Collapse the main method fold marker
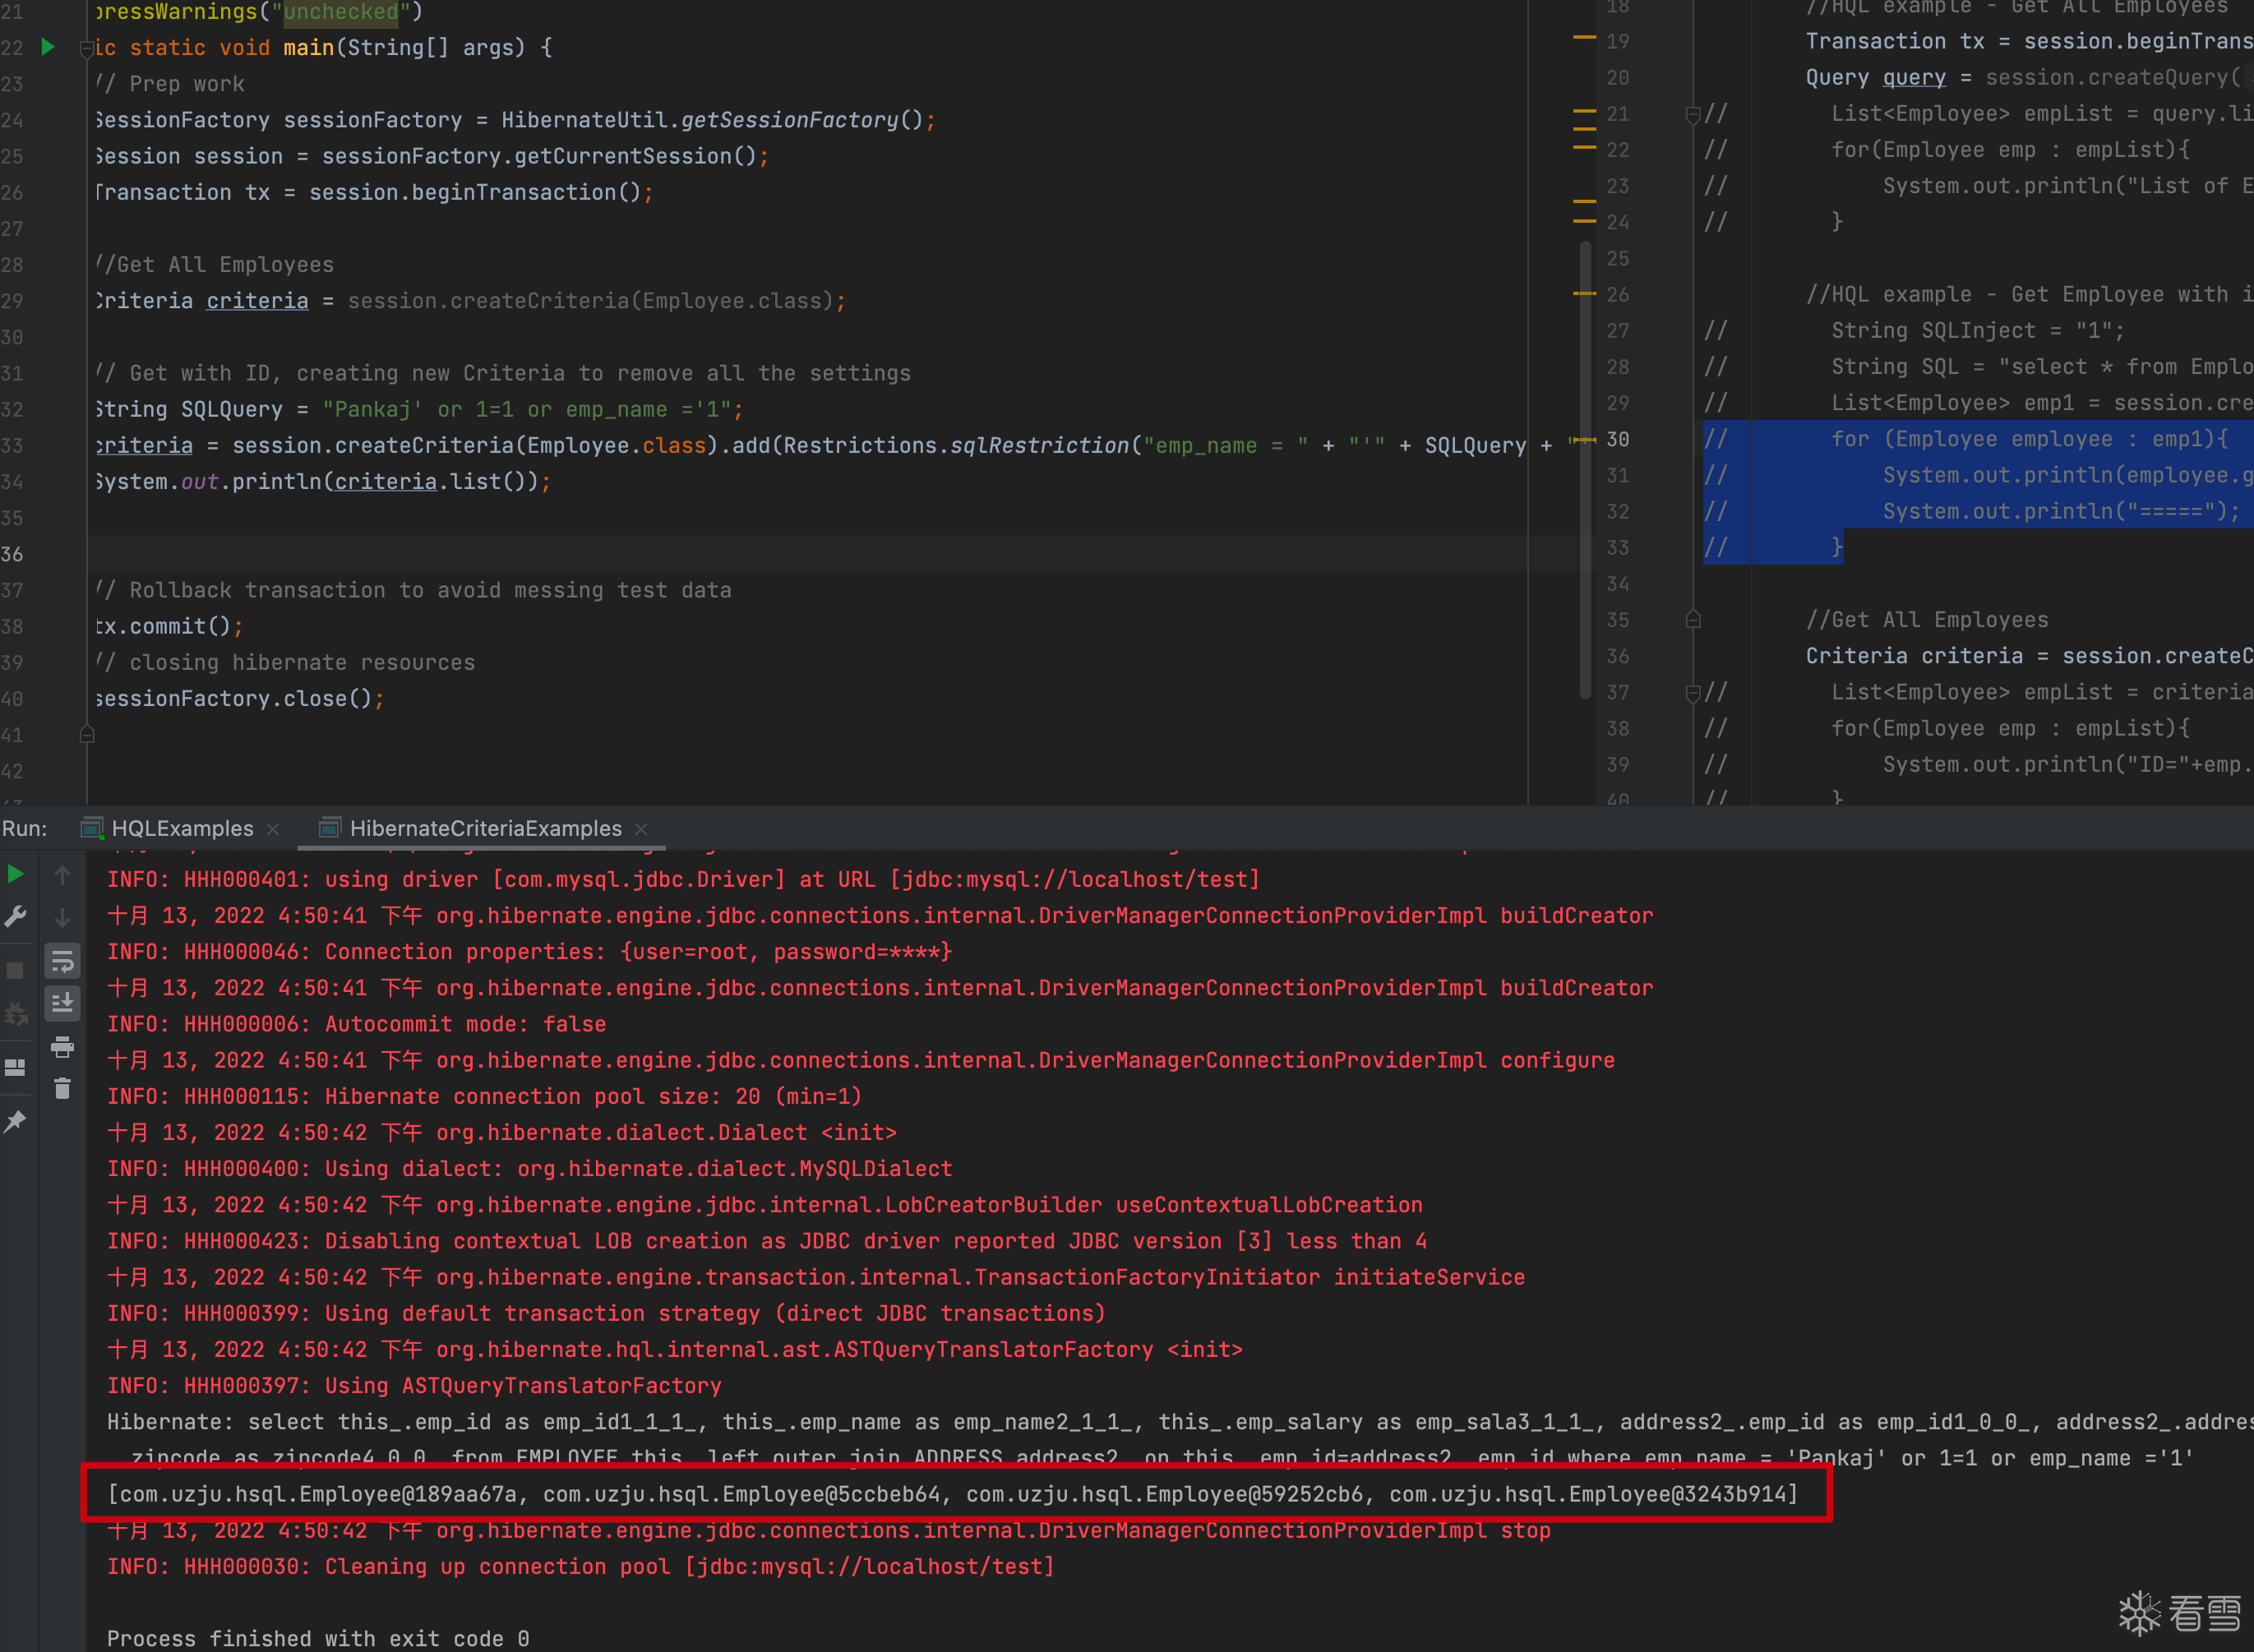Screen dimensions: 2254x1652 point(87,48)
